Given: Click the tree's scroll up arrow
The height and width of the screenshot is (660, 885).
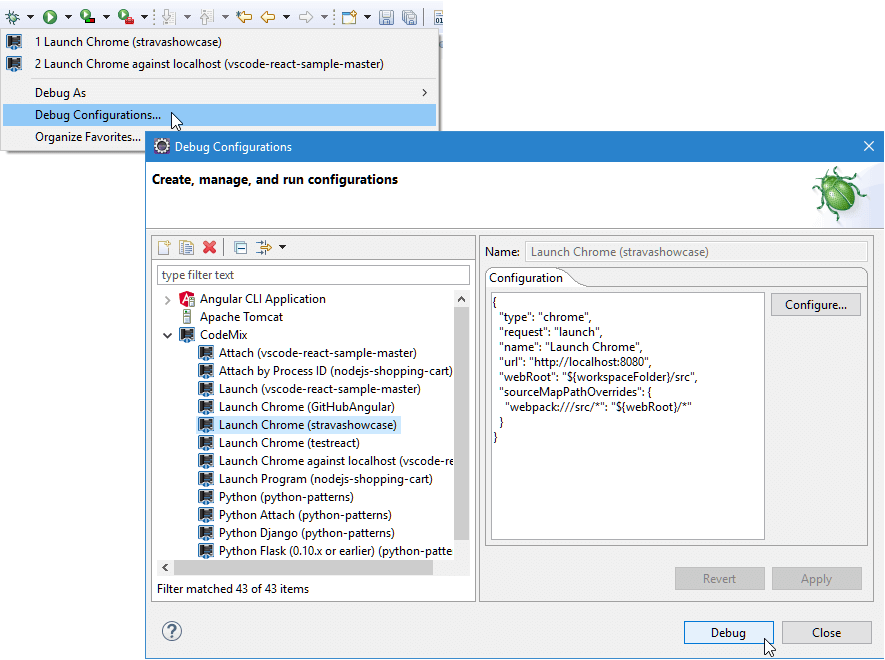Looking at the screenshot, I should pos(461,299).
